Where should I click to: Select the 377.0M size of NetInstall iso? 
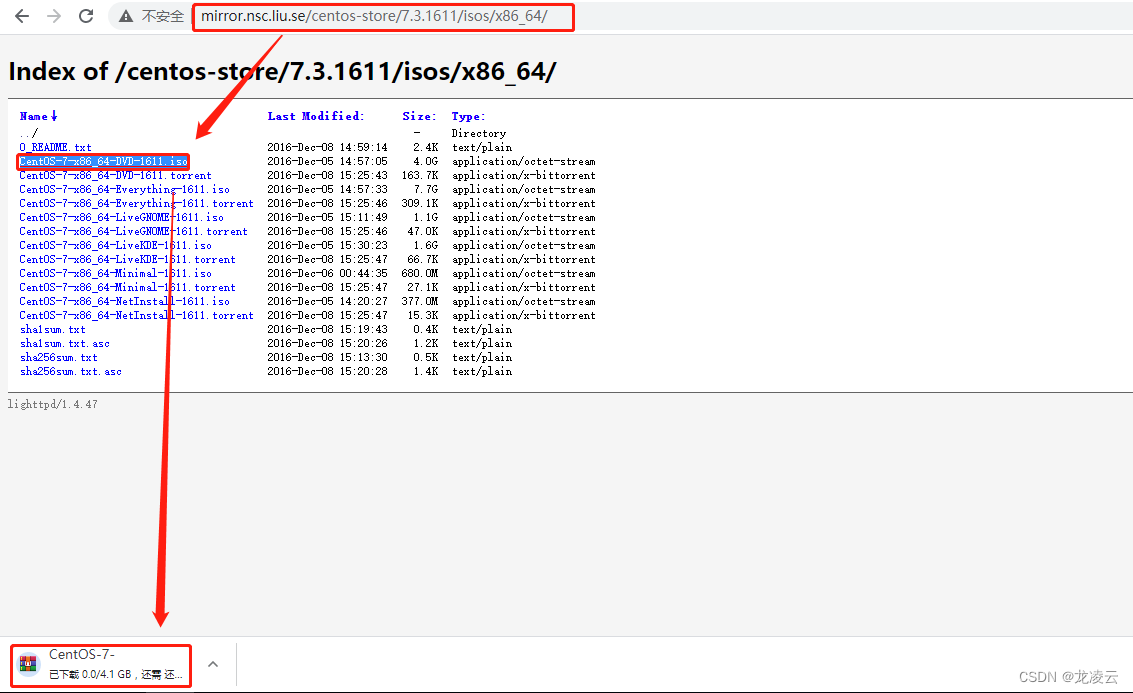point(420,301)
